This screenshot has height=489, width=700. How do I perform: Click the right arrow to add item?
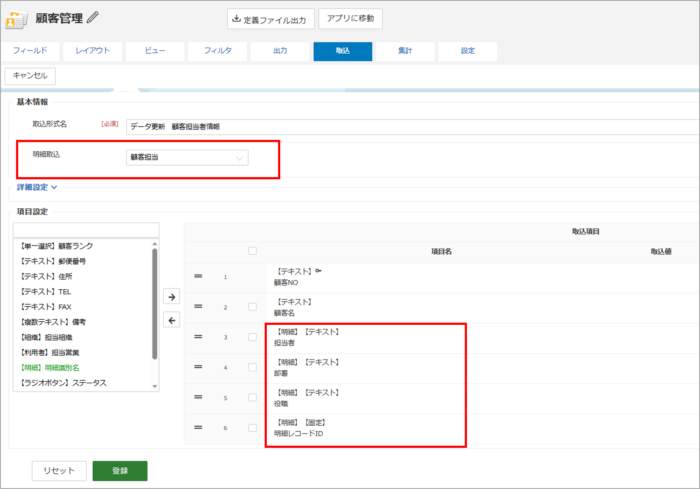pyautogui.click(x=172, y=297)
